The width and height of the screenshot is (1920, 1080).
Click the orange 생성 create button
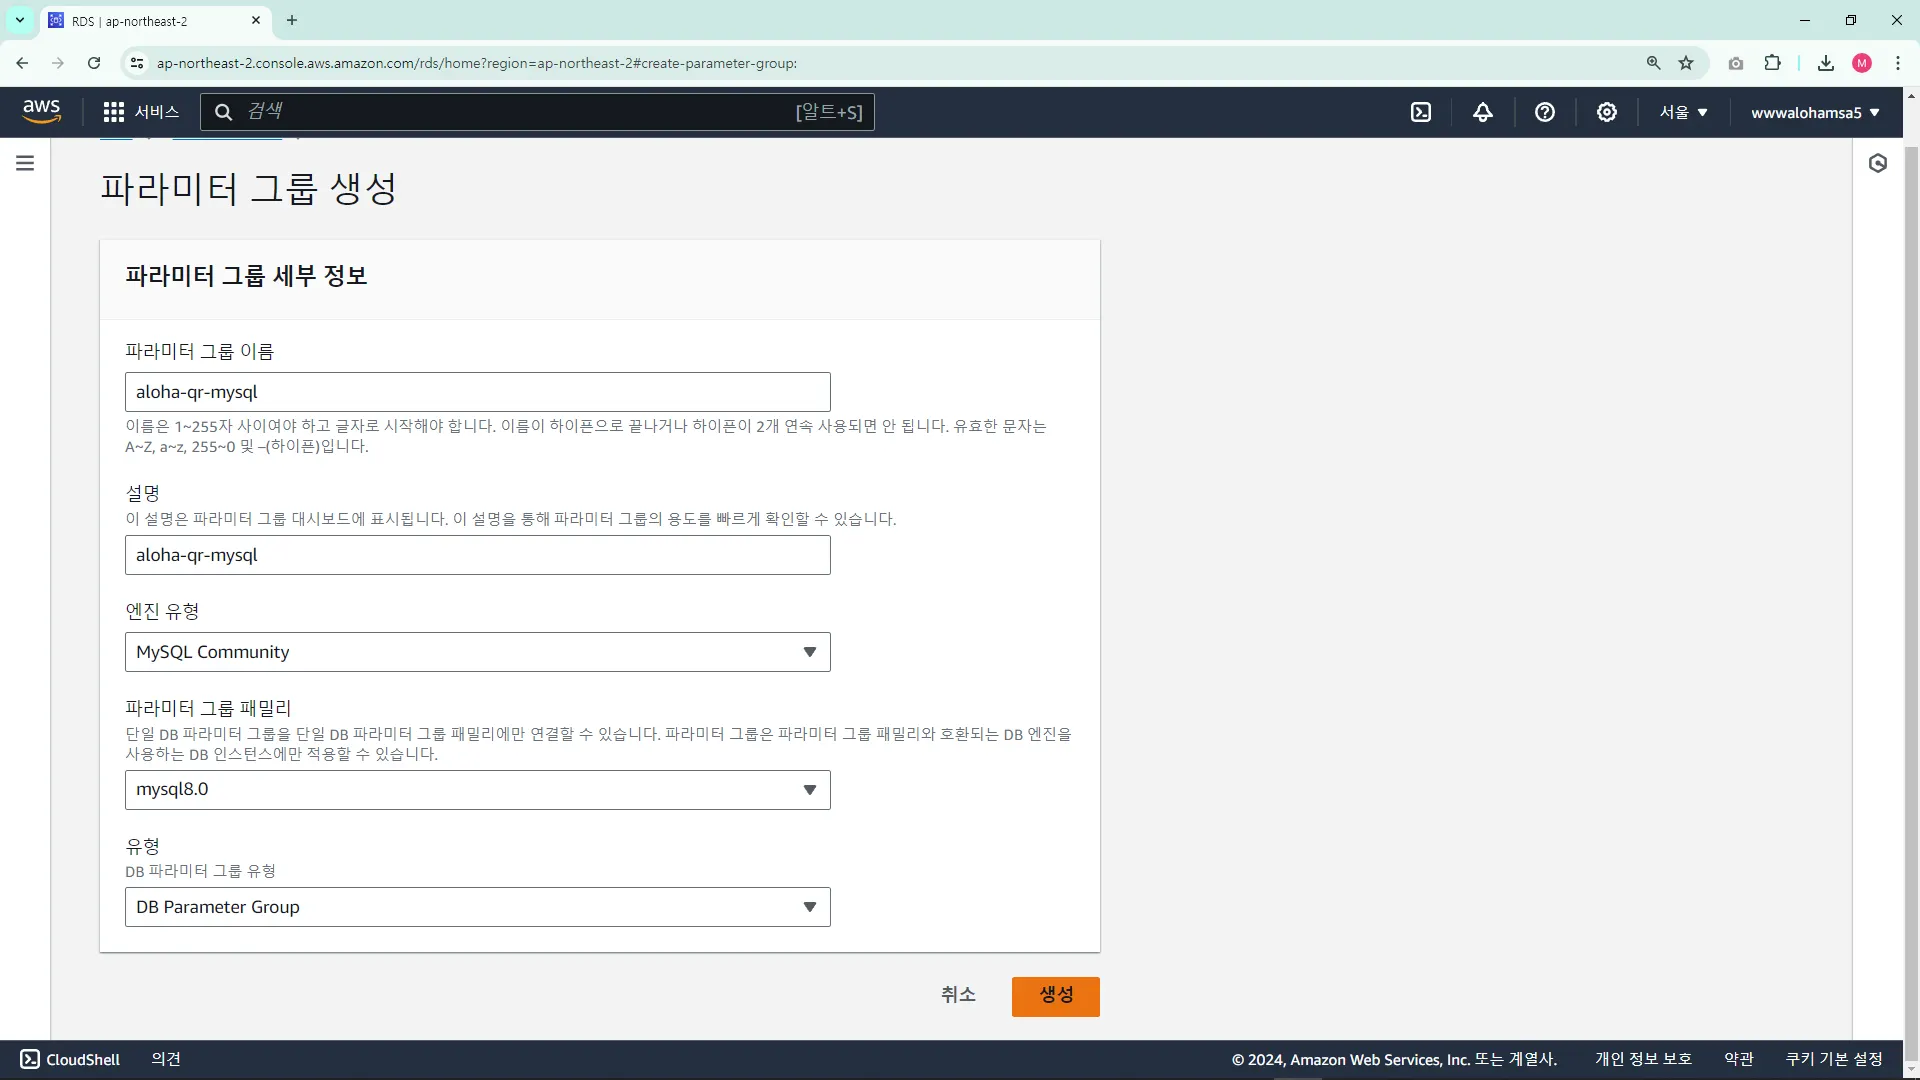click(1055, 996)
